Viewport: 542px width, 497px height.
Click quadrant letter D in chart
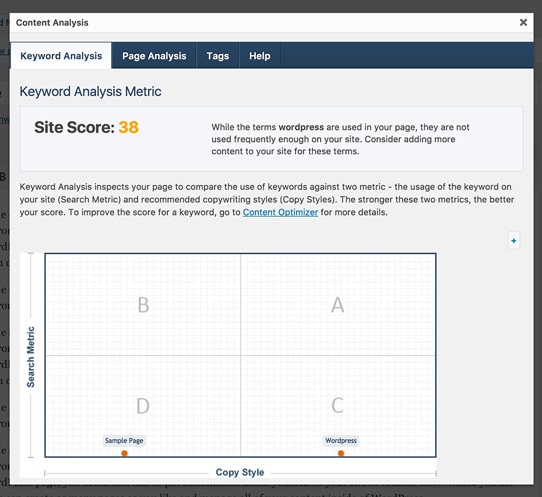point(143,405)
